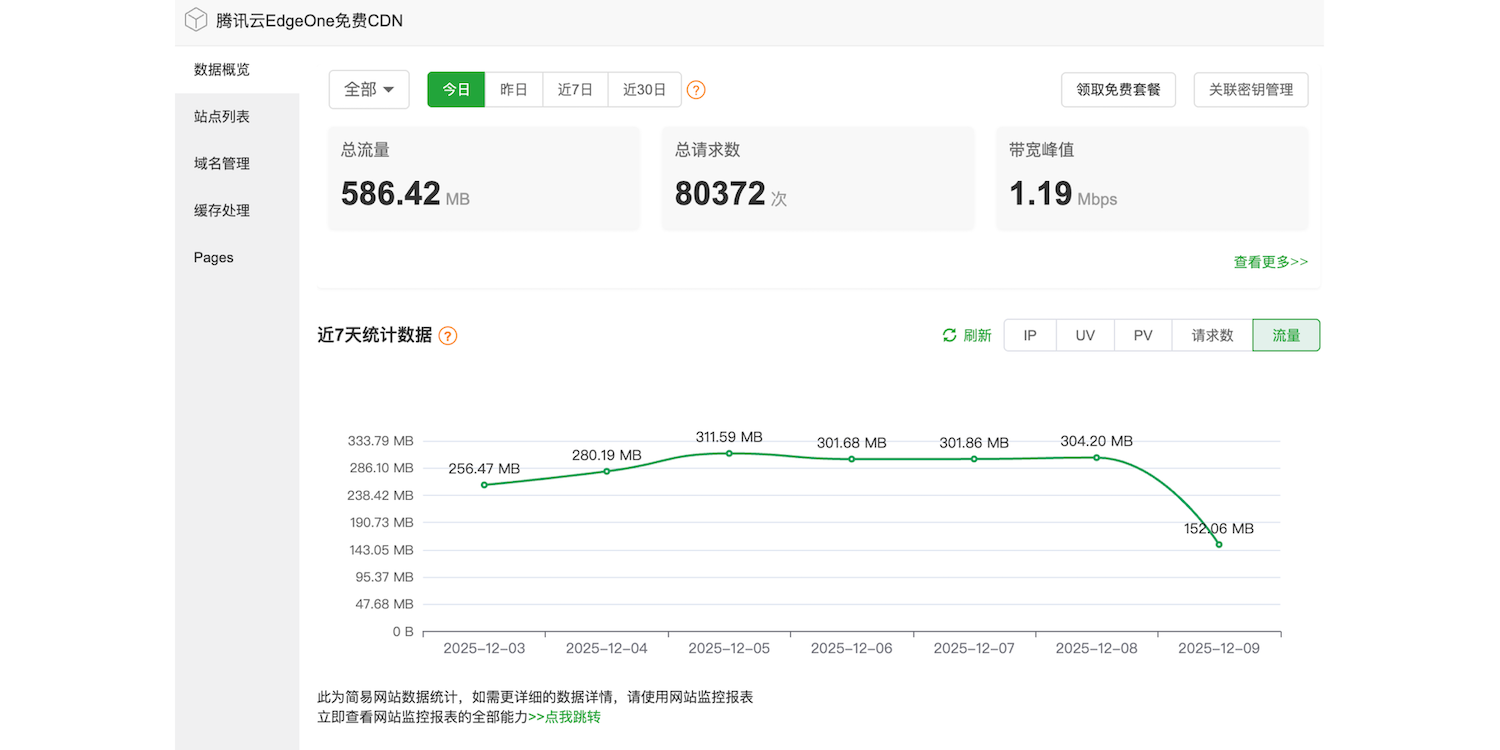Click the 2025-12-05 data point on chart

click(x=729, y=453)
